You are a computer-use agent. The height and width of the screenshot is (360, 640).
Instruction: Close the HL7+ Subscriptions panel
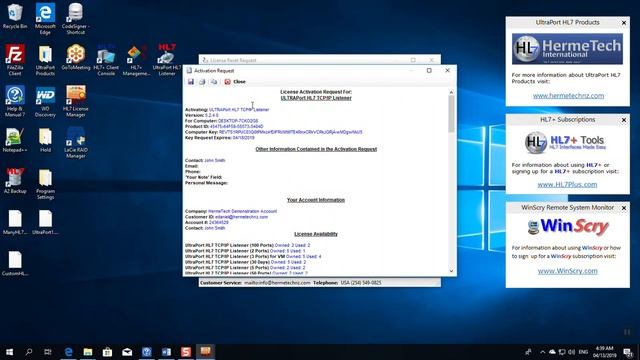pos(624,120)
